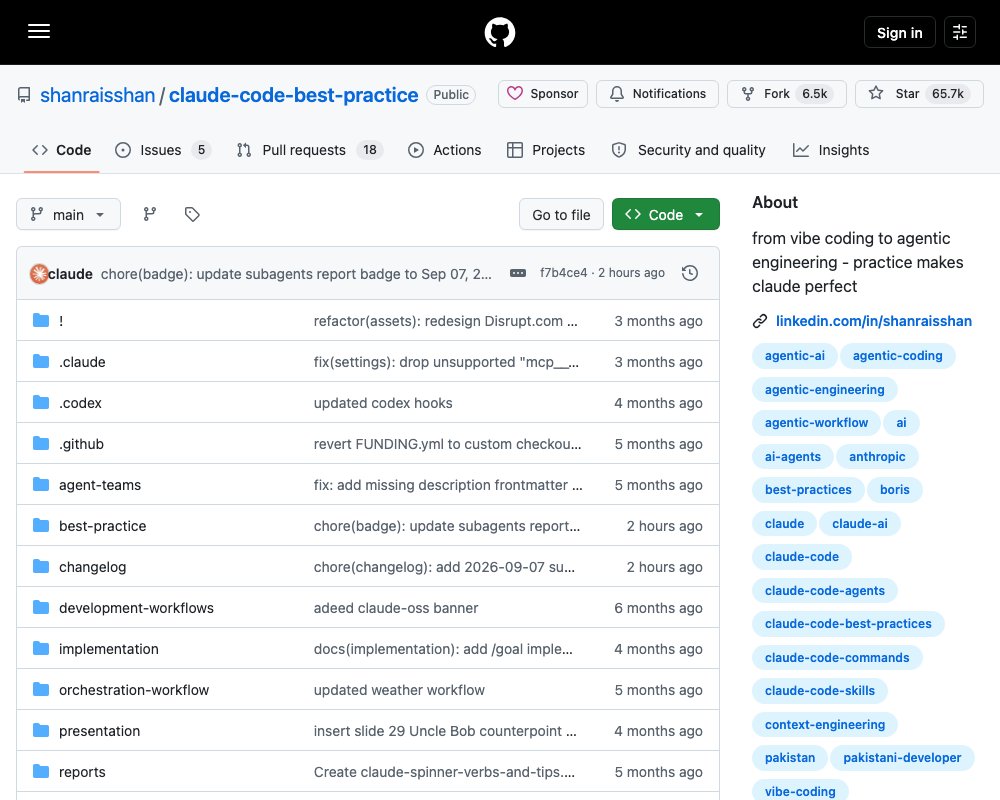Open 'updated codex hooks' commit message
The width and height of the screenshot is (1000, 800).
click(383, 403)
